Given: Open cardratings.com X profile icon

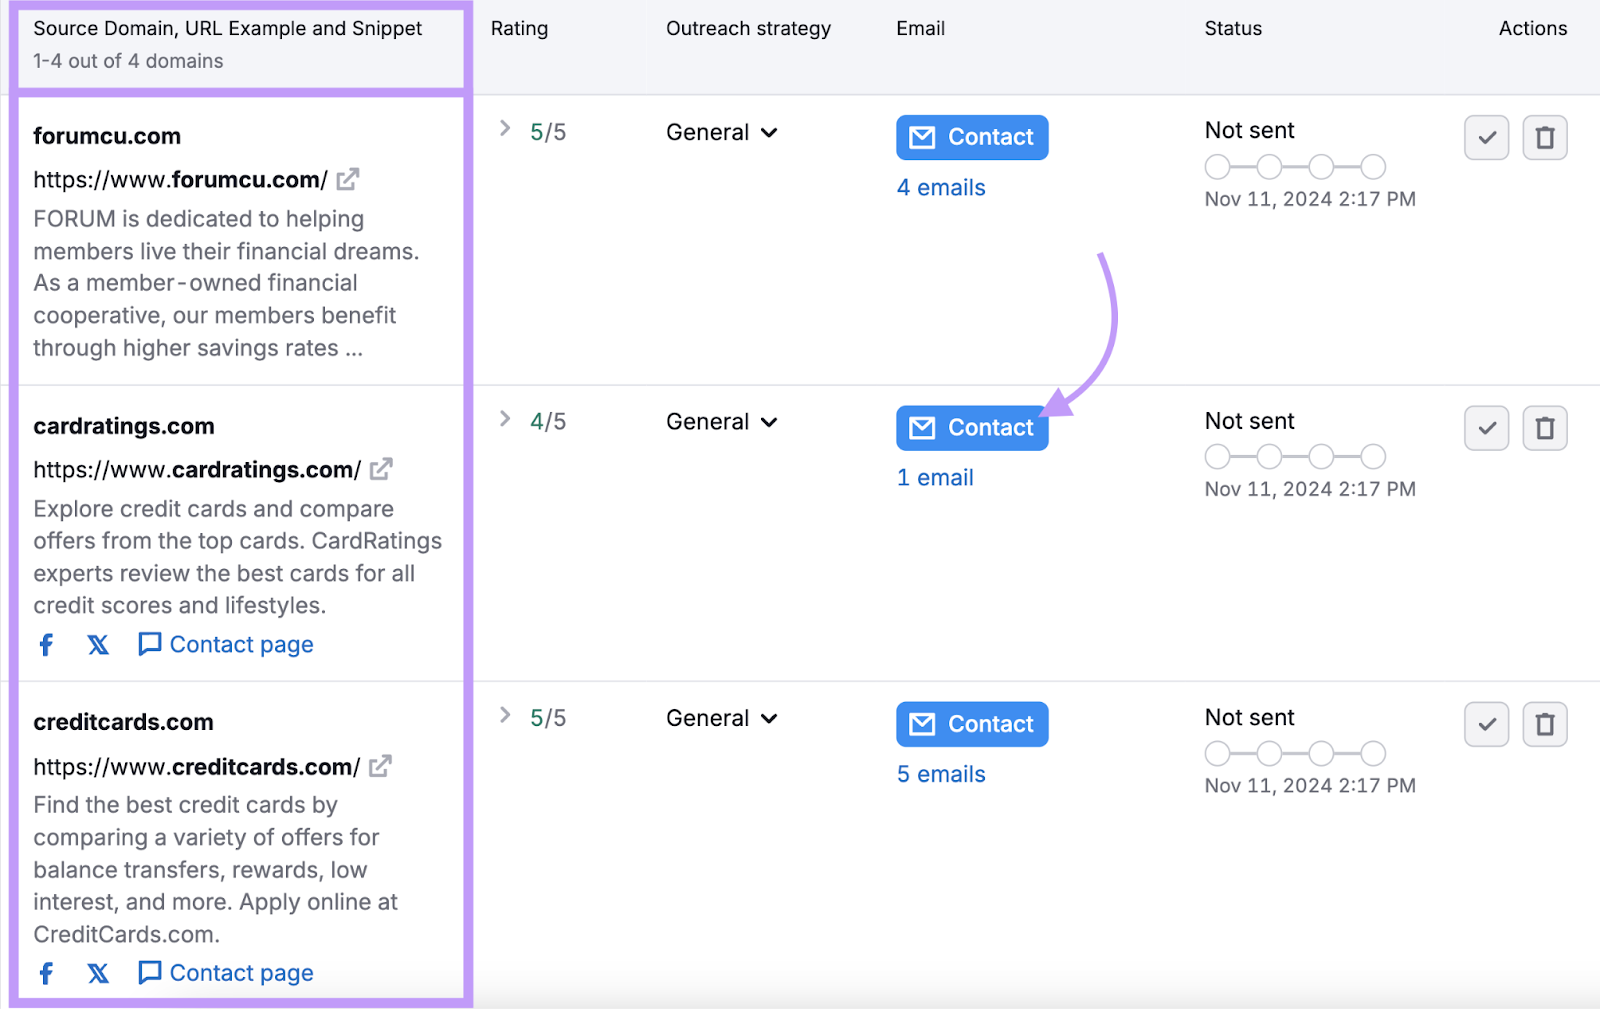Looking at the screenshot, I should [x=98, y=645].
